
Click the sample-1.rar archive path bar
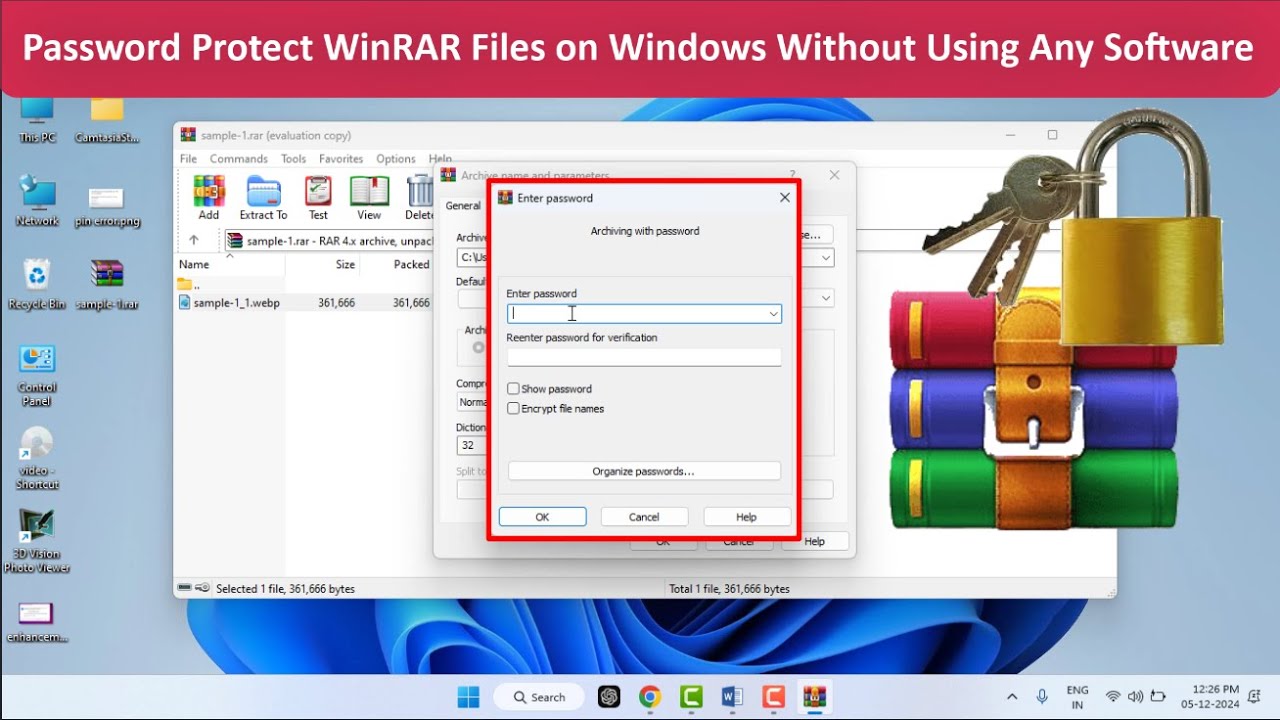[x=330, y=241]
